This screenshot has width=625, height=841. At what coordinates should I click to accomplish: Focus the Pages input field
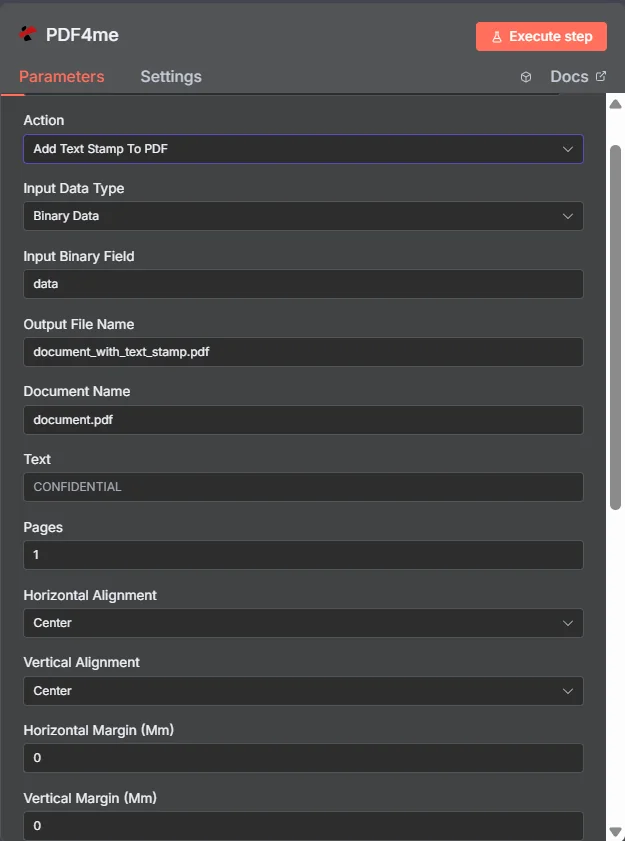coord(303,555)
